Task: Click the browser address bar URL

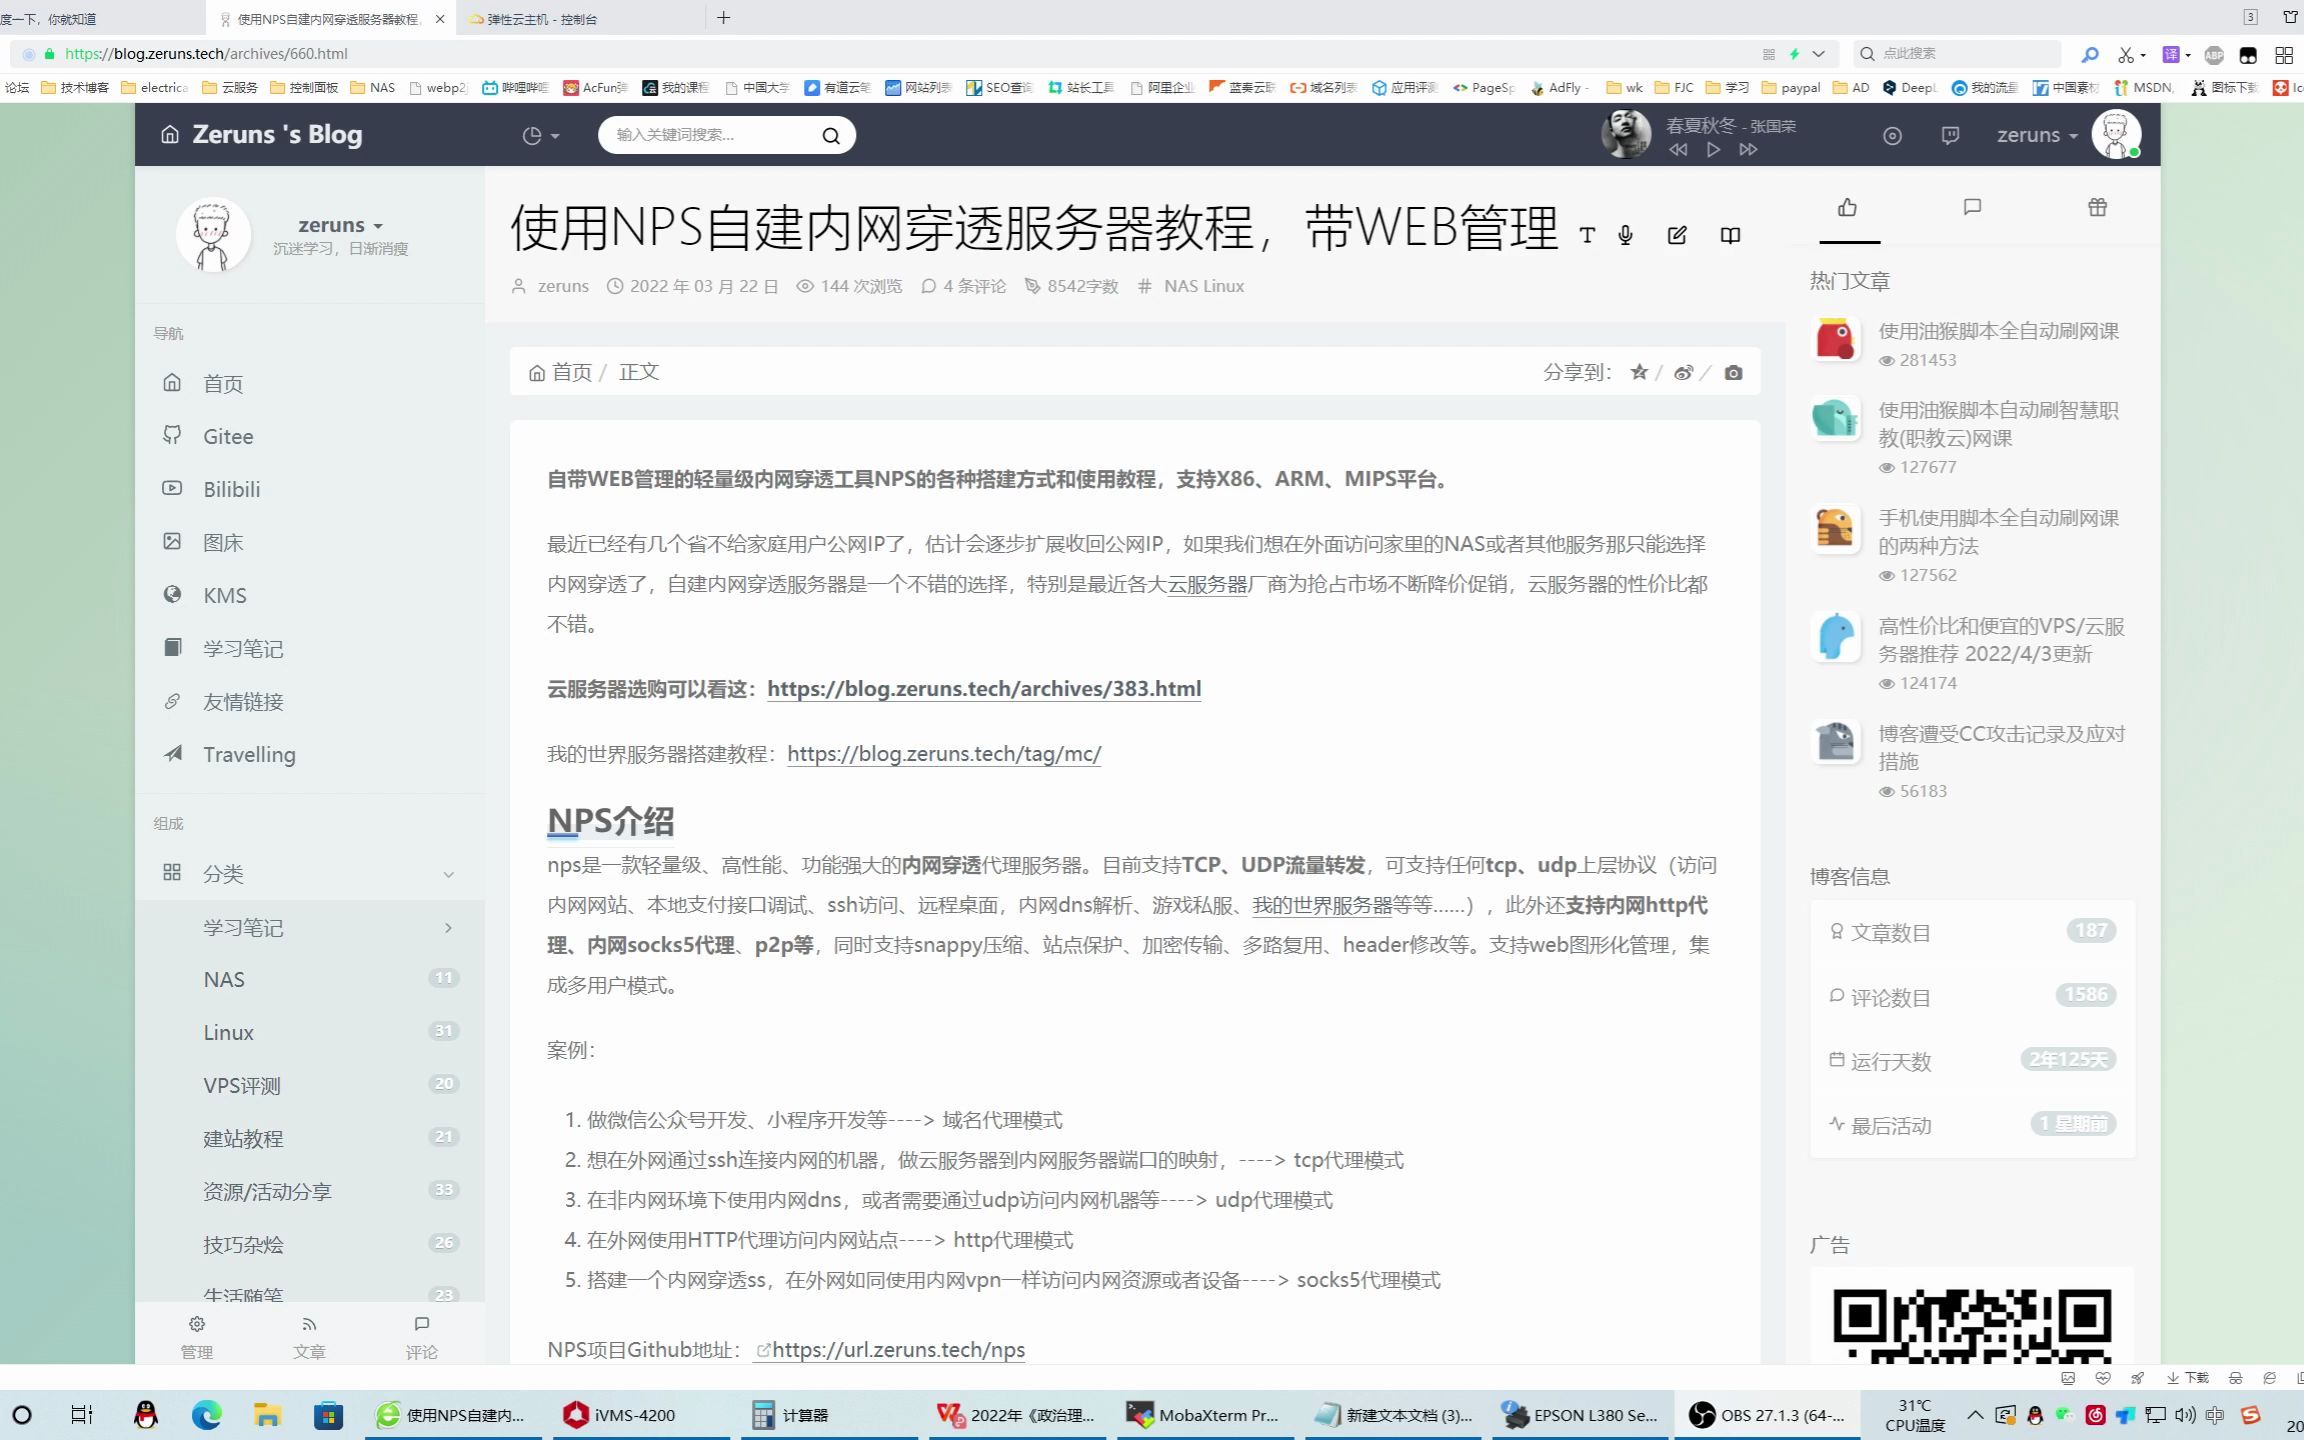Action: [206, 54]
